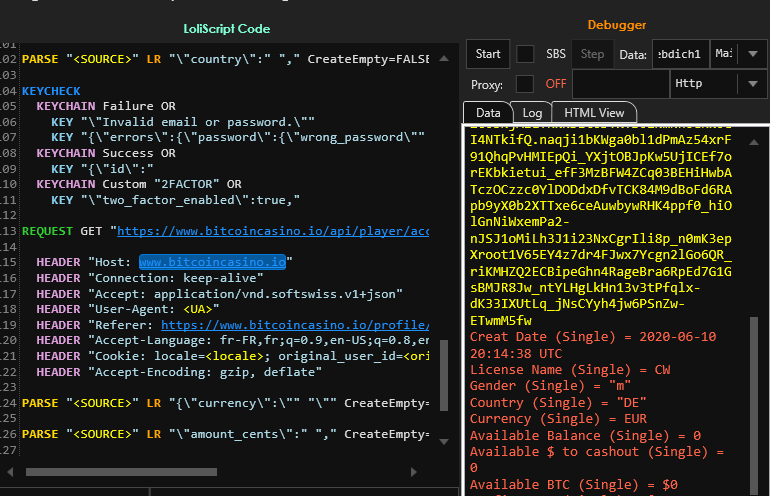Click the PARSE amount_cents line
Image resolution: width=770 pixels, height=496 pixels.
[x=225, y=434]
